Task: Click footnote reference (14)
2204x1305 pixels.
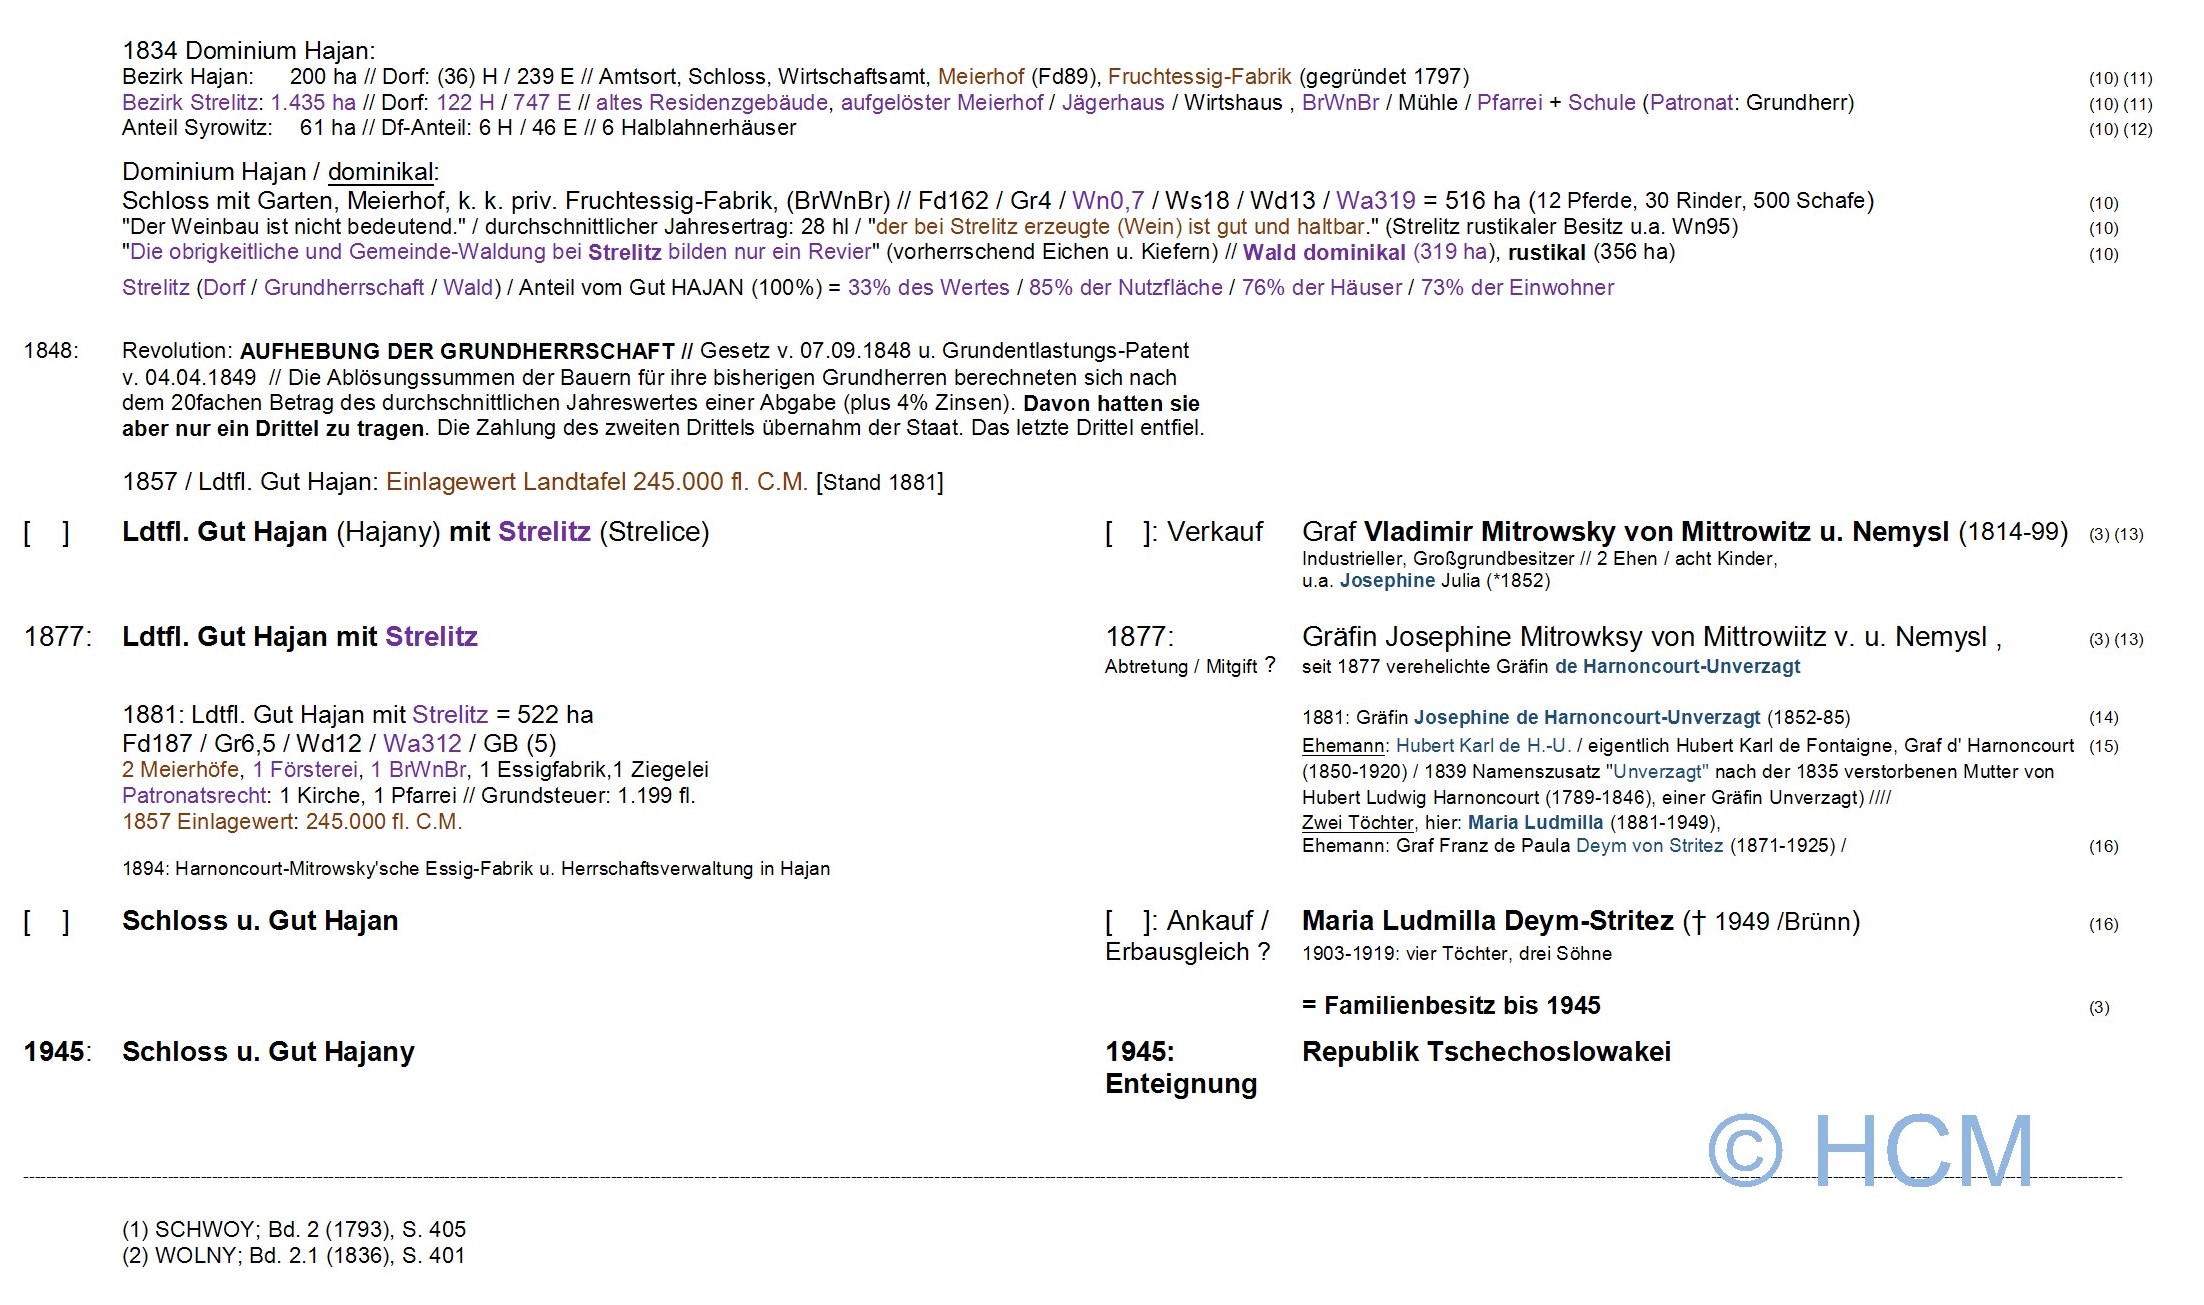Action: 2103,718
